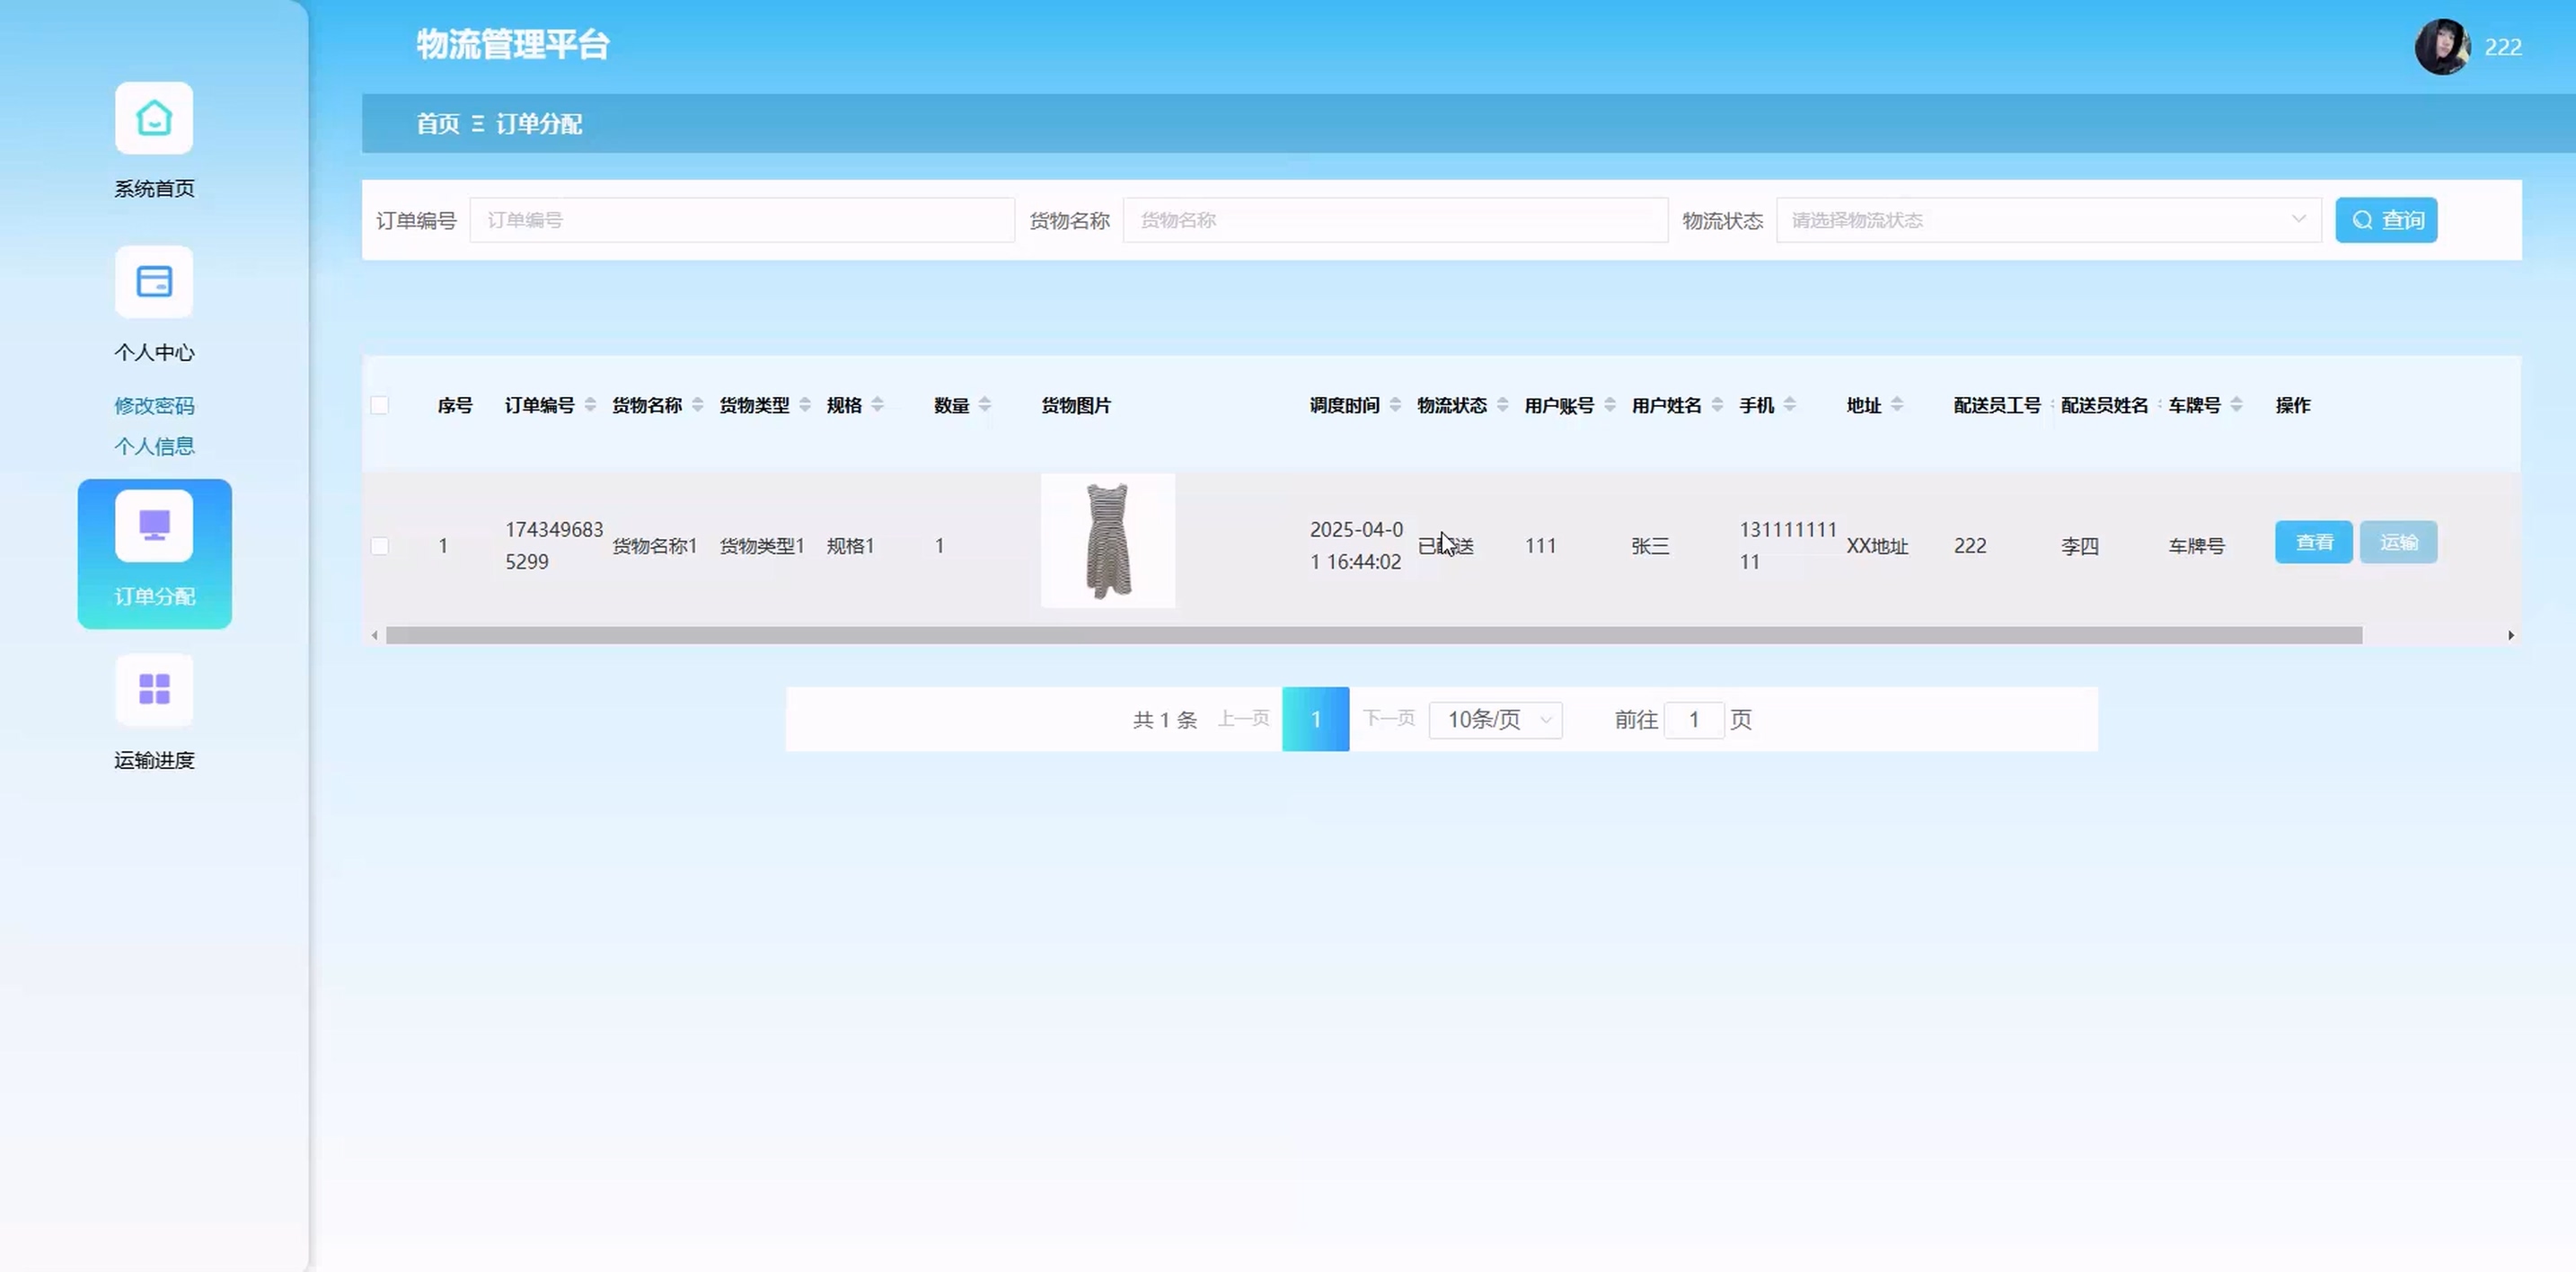Open the 222 username menu
This screenshot has width=2576, height=1272.
tap(2502, 47)
